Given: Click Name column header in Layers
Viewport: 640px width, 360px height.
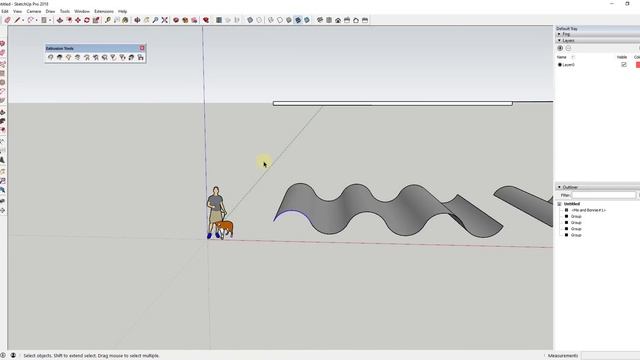Looking at the screenshot, I should point(562,57).
